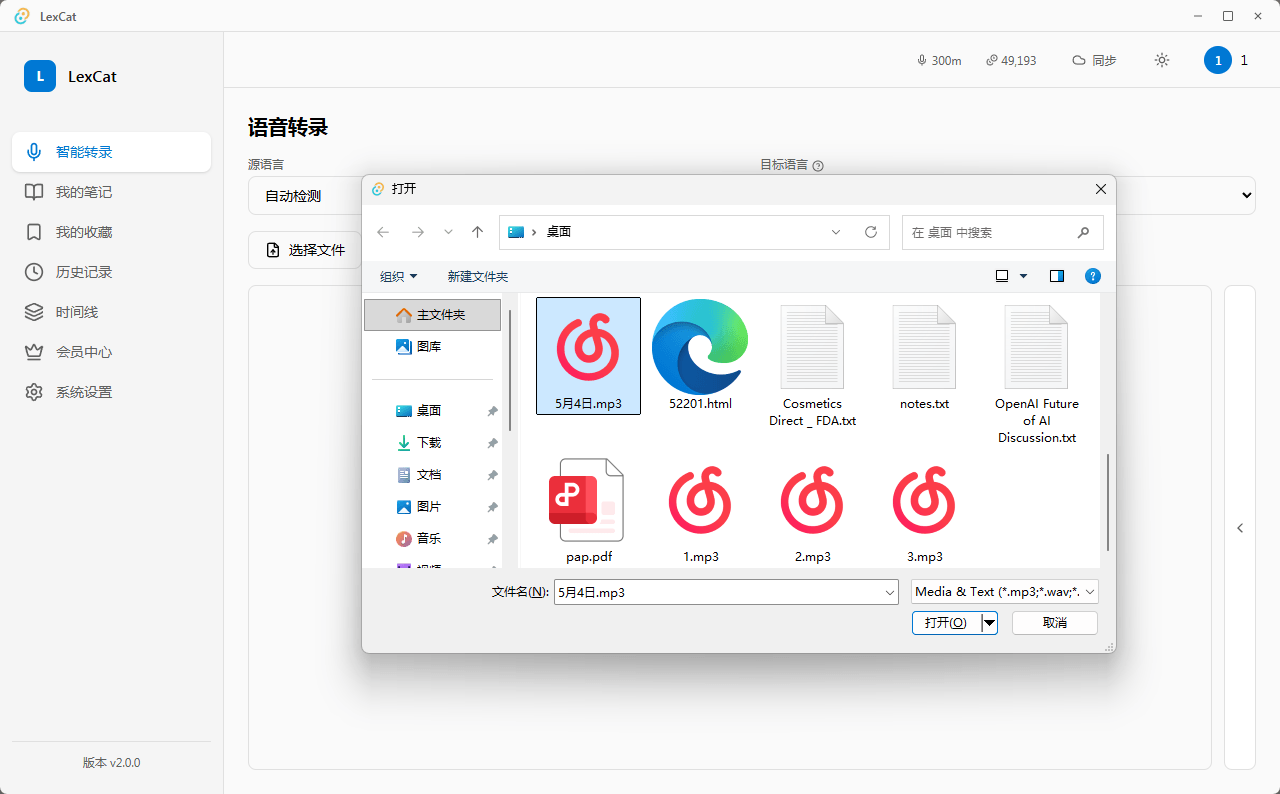The height and width of the screenshot is (794, 1280).
Task: Expand the address bar history dropdown
Action: coord(836,232)
